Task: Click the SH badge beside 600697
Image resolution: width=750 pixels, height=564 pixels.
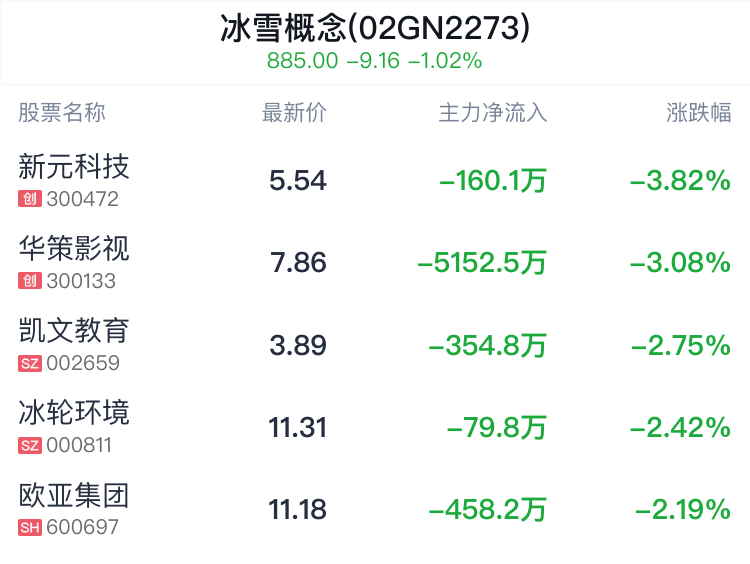Action: [x=30, y=527]
